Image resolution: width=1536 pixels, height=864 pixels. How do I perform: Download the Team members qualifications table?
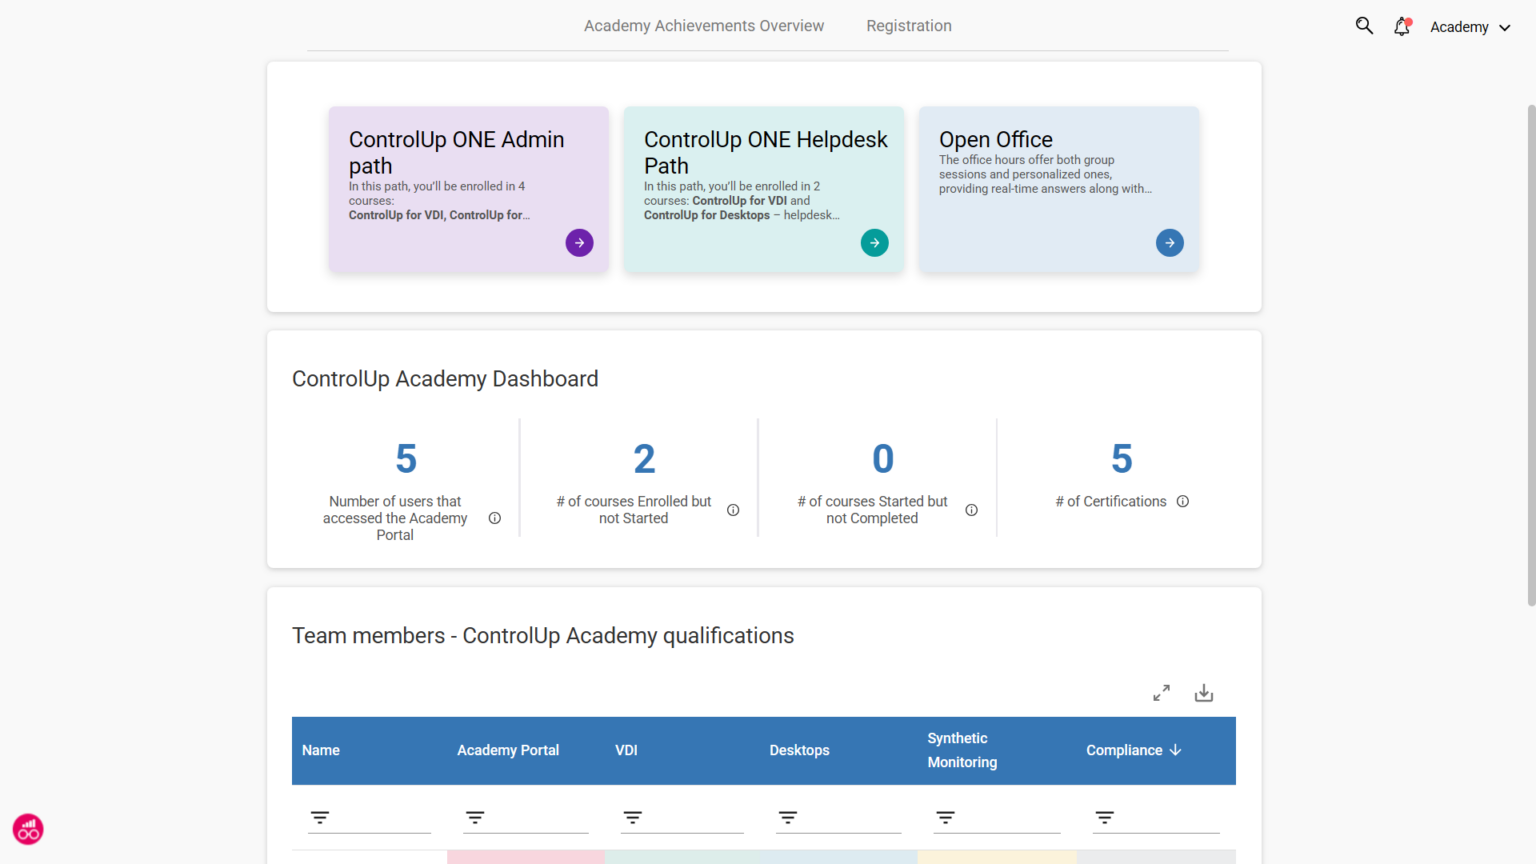click(x=1204, y=692)
